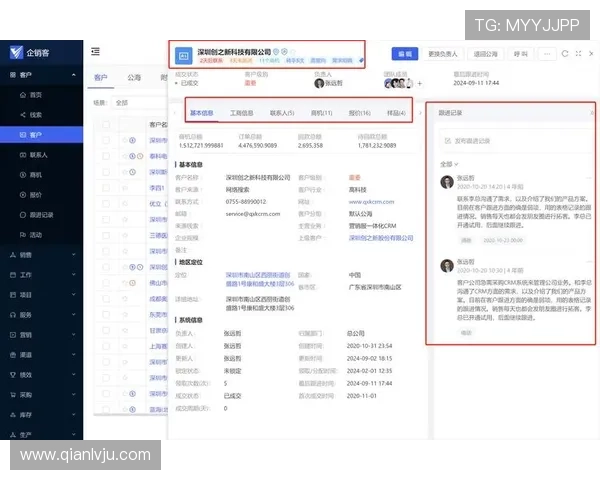600x480 pixels.
Task: Open 报价 quotes in the sidebar
Action: (x=36, y=195)
